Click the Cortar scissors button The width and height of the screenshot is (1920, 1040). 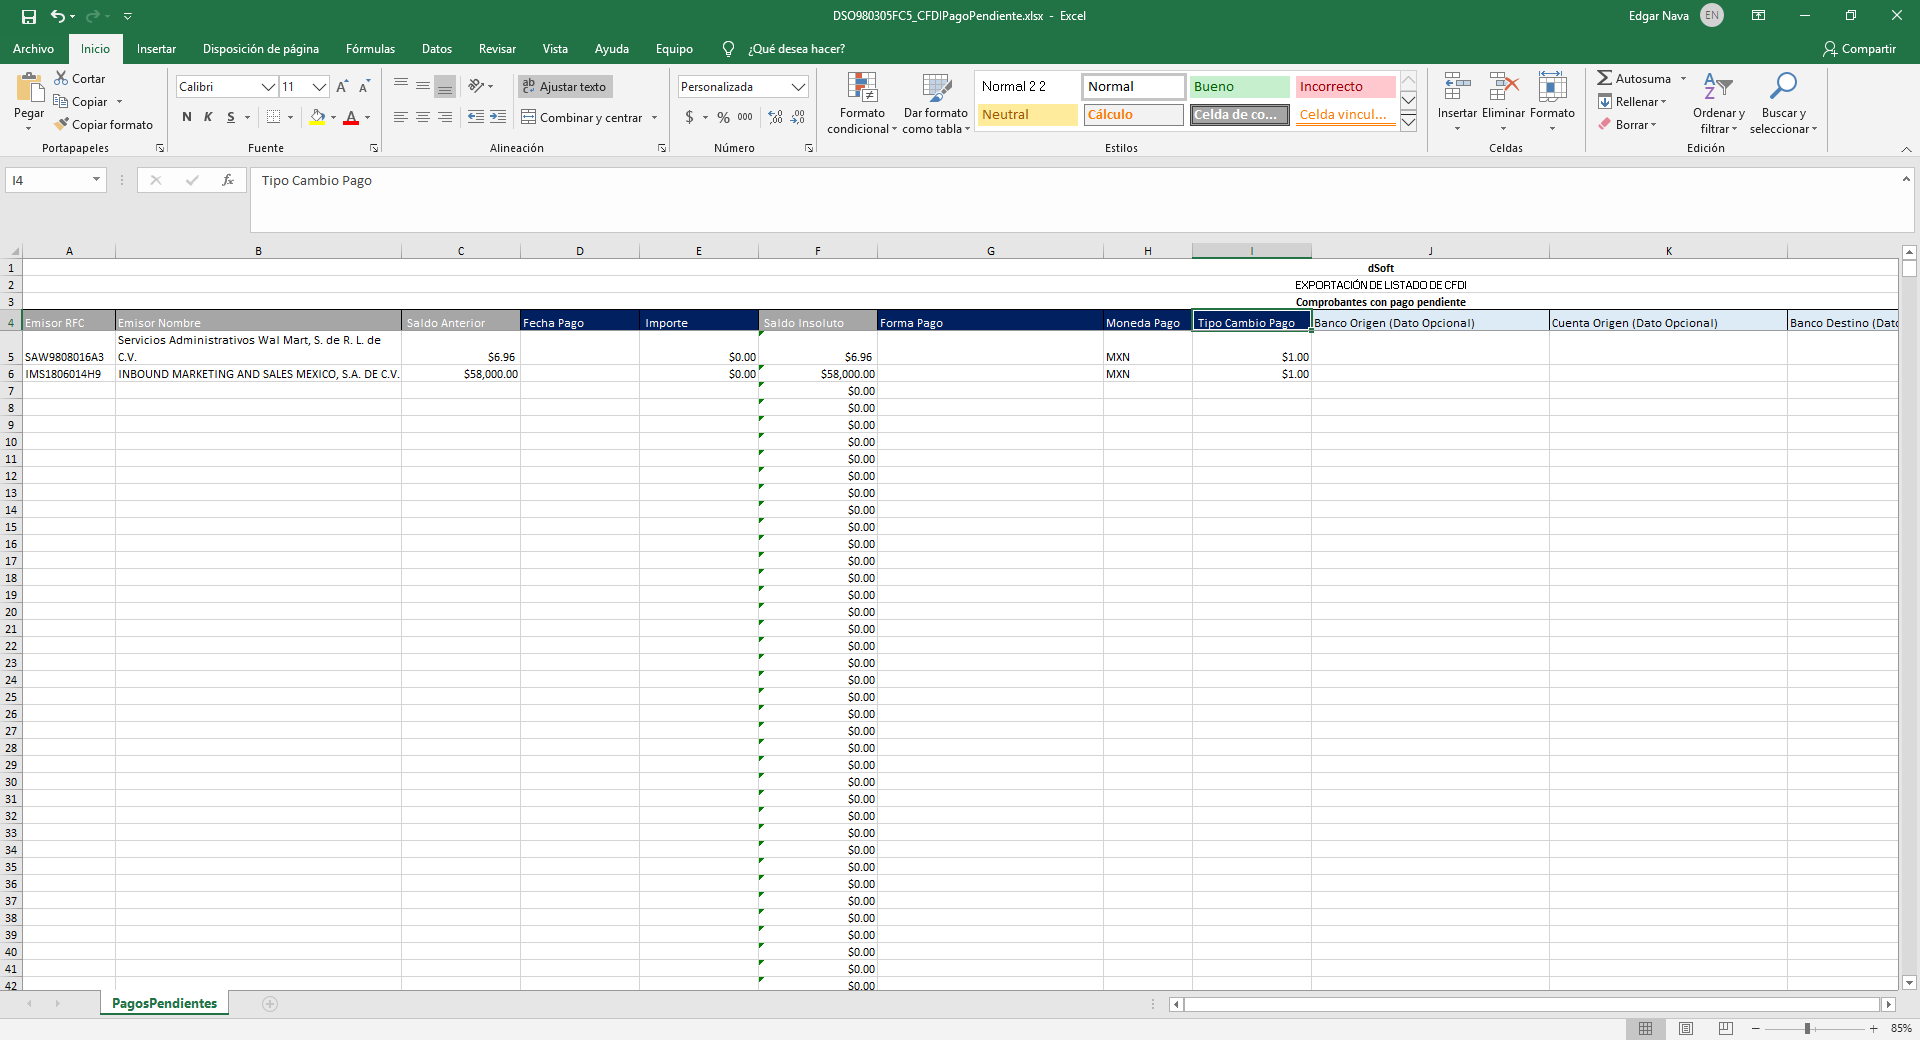(x=79, y=79)
